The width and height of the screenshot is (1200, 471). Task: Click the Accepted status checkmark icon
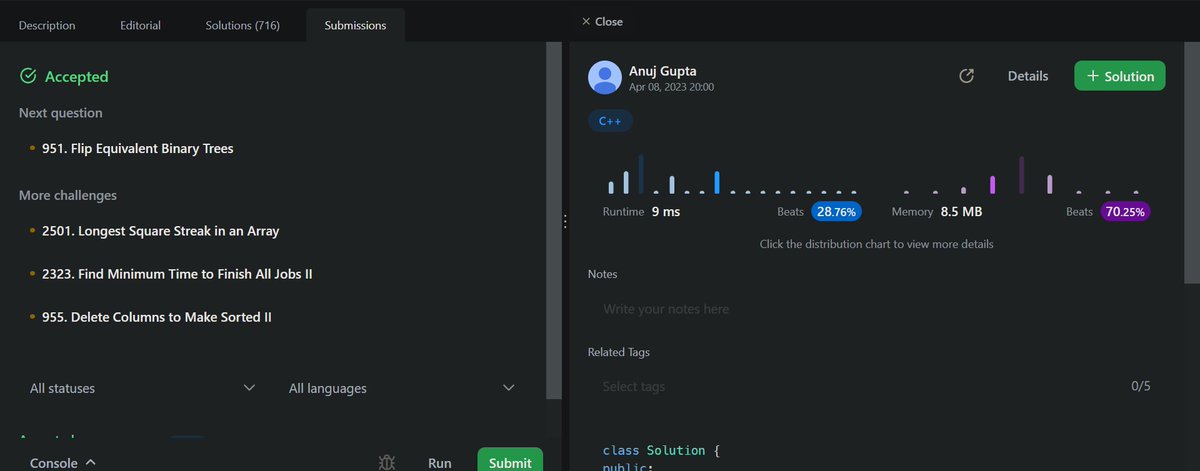[28, 76]
